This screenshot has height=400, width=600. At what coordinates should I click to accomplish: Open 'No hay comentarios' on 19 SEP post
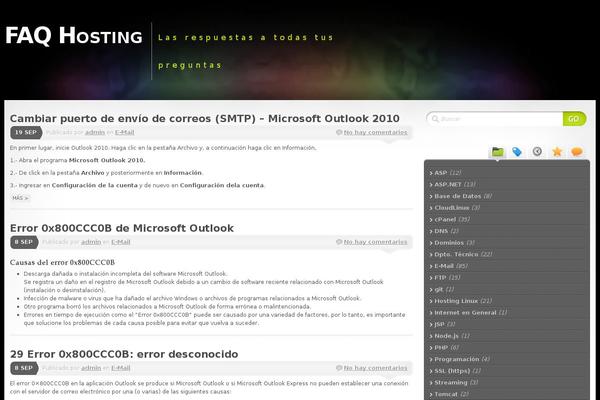[x=375, y=132]
